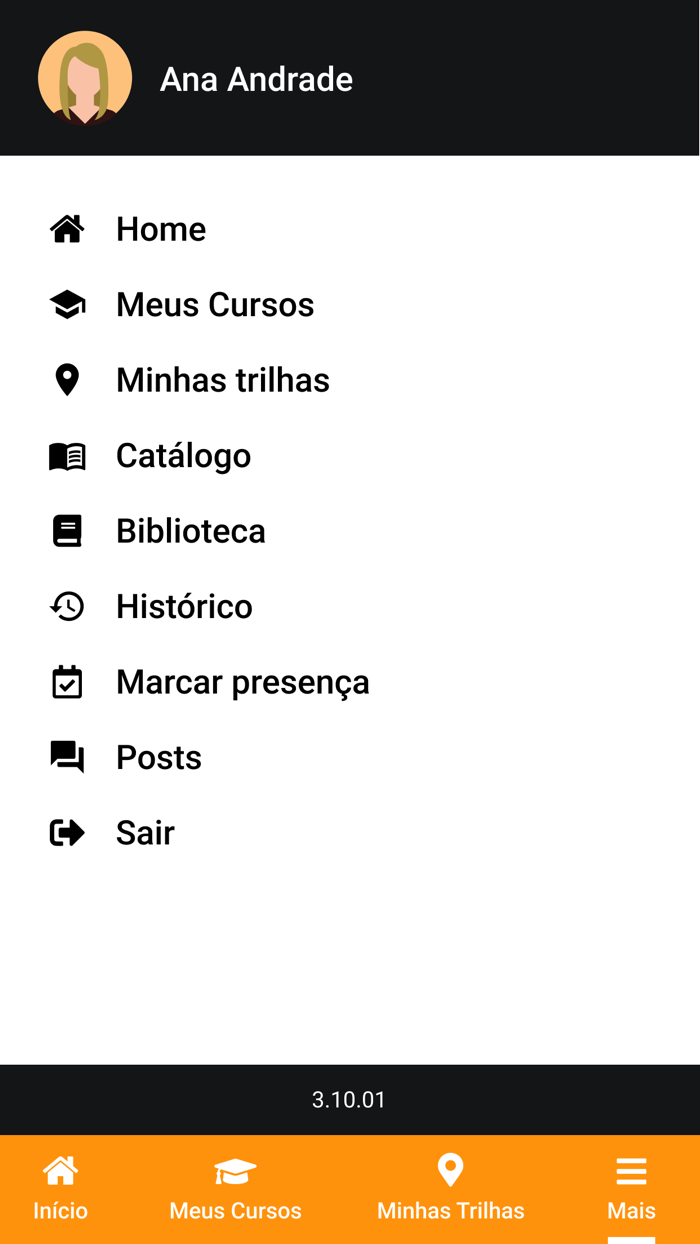
Task: Open Marcar presença
Action: pyautogui.click(x=243, y=681)
